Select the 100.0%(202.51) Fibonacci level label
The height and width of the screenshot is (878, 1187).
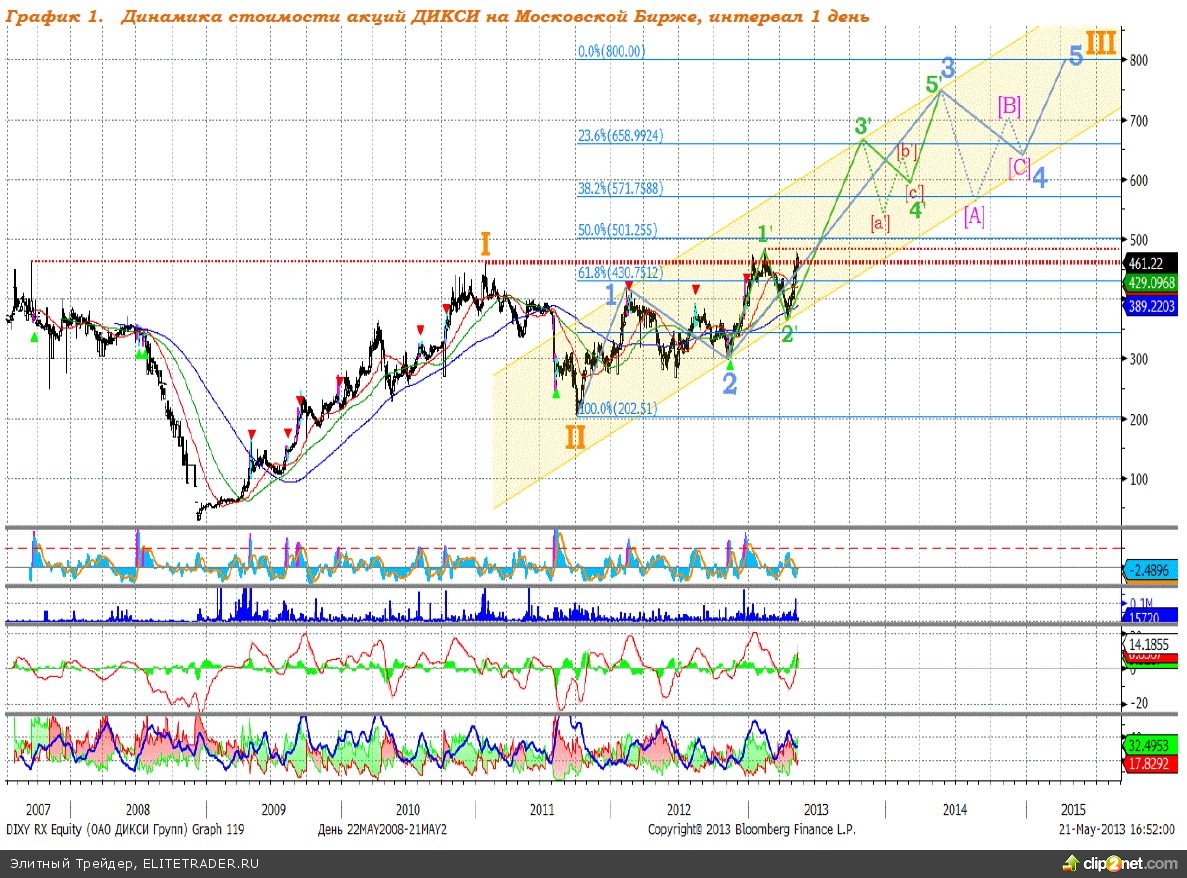pyautogui.click(x=617, y=408)
